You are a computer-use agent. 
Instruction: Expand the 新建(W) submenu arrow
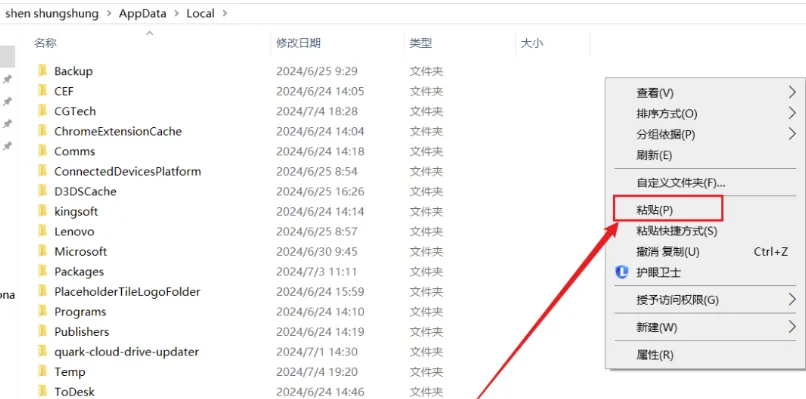coord(792,327)
